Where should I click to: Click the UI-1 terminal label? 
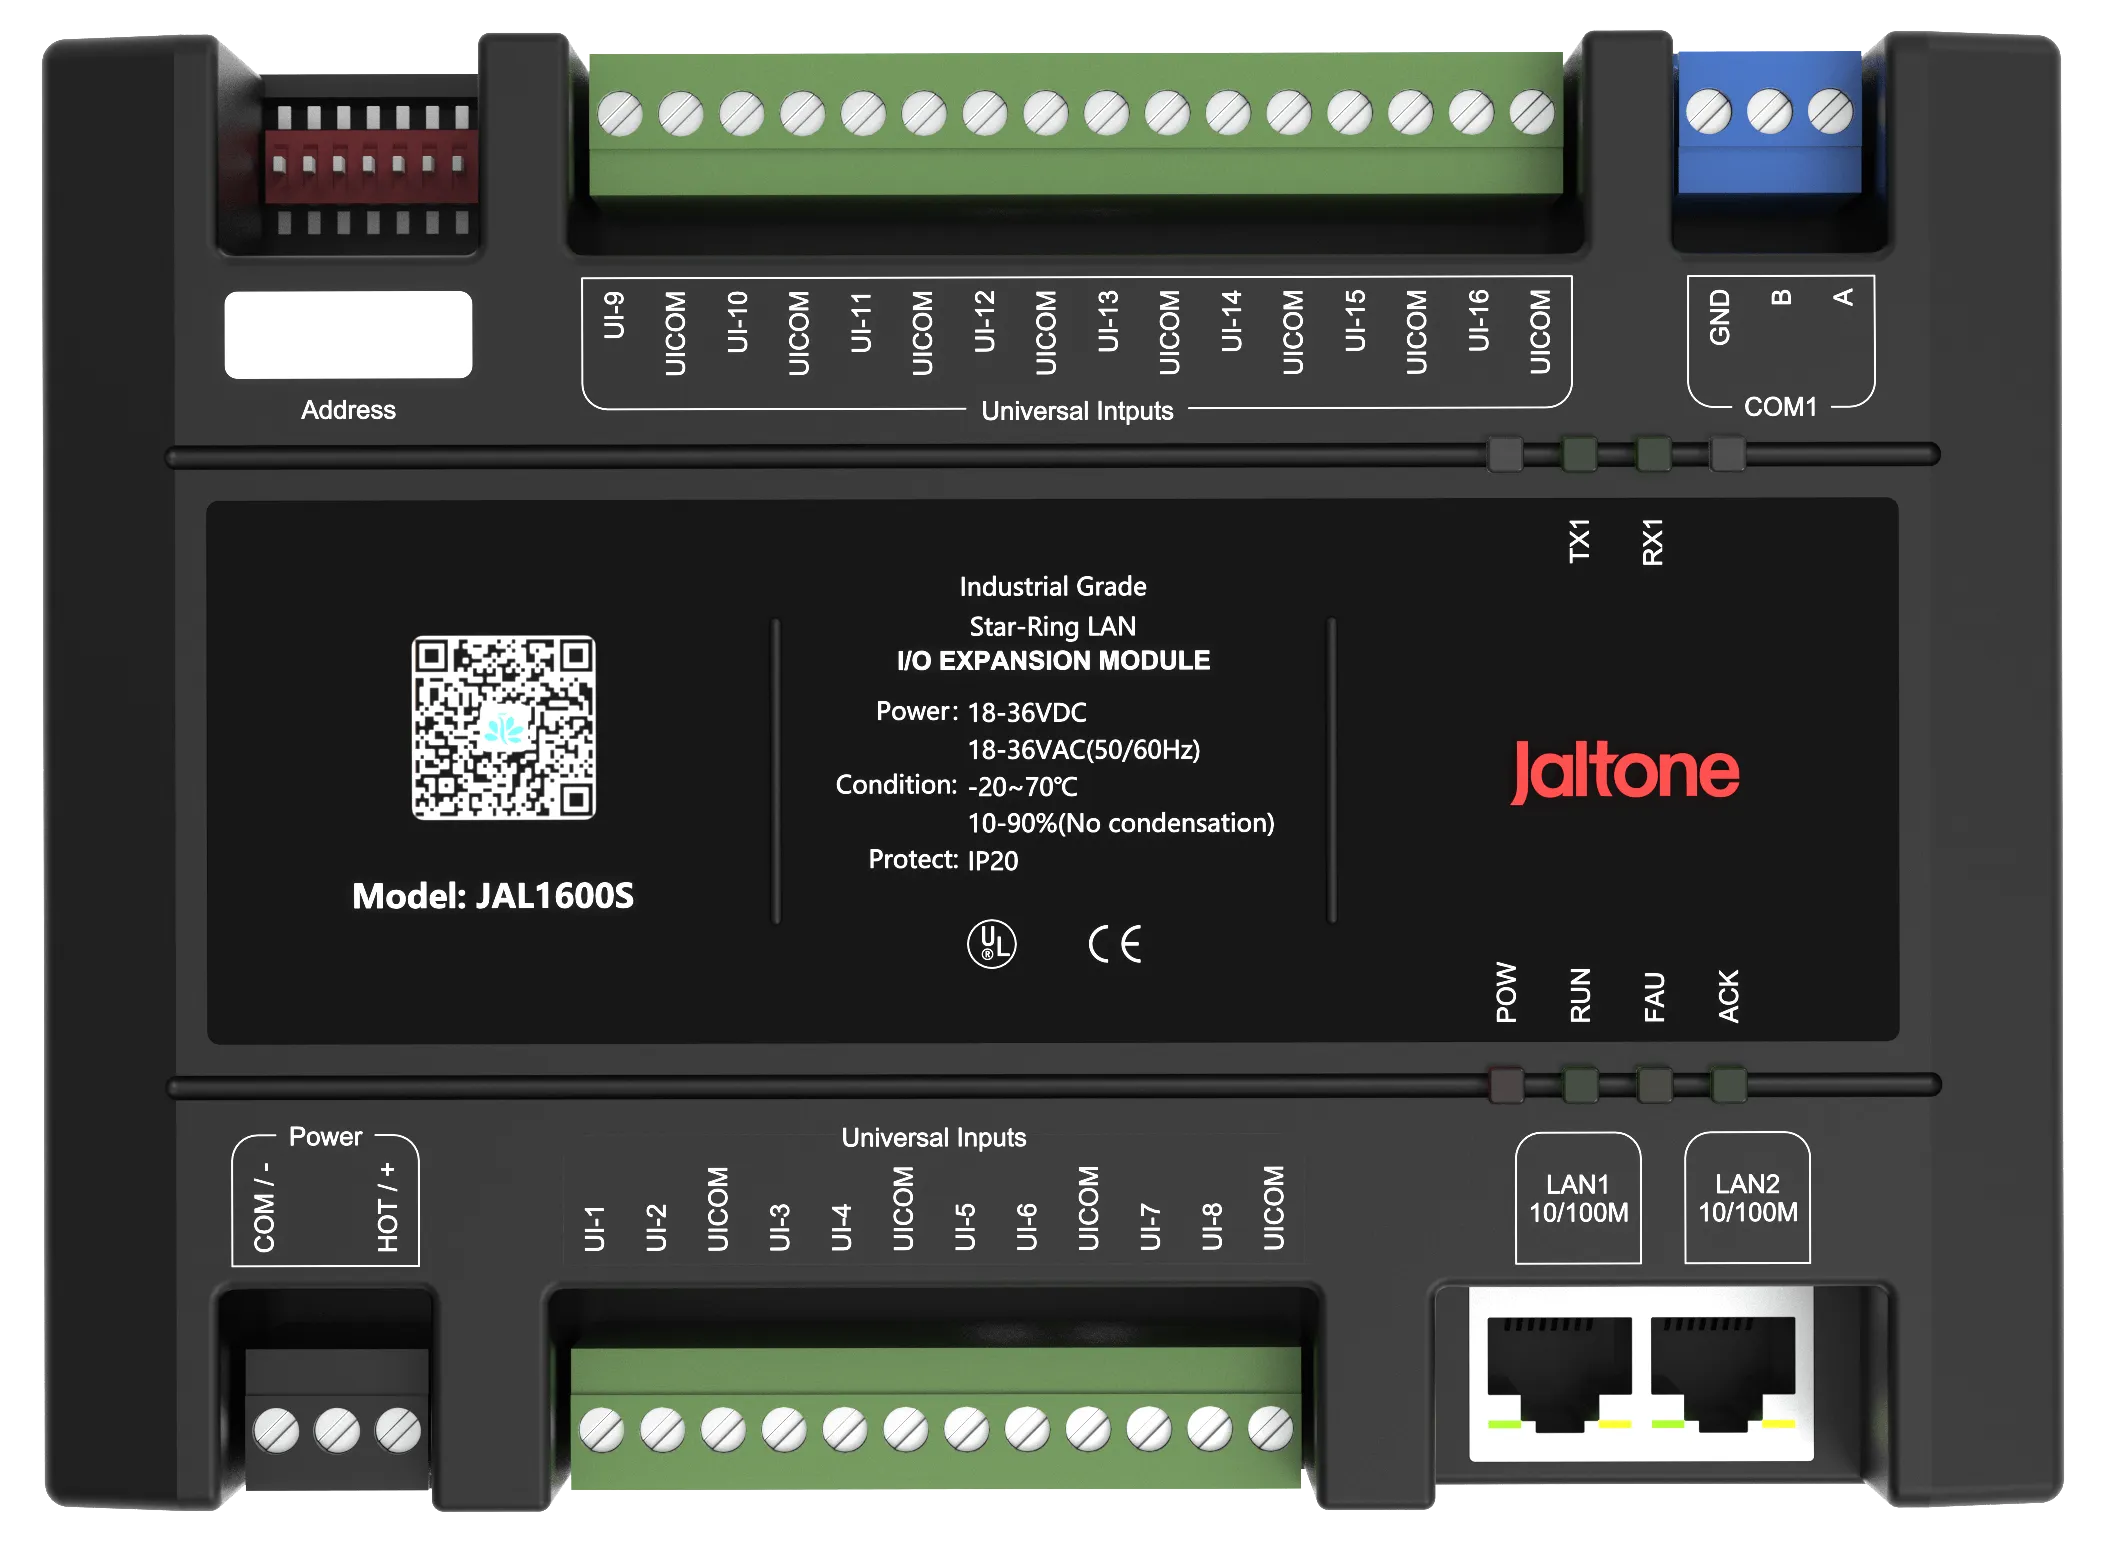[595, 1229]
